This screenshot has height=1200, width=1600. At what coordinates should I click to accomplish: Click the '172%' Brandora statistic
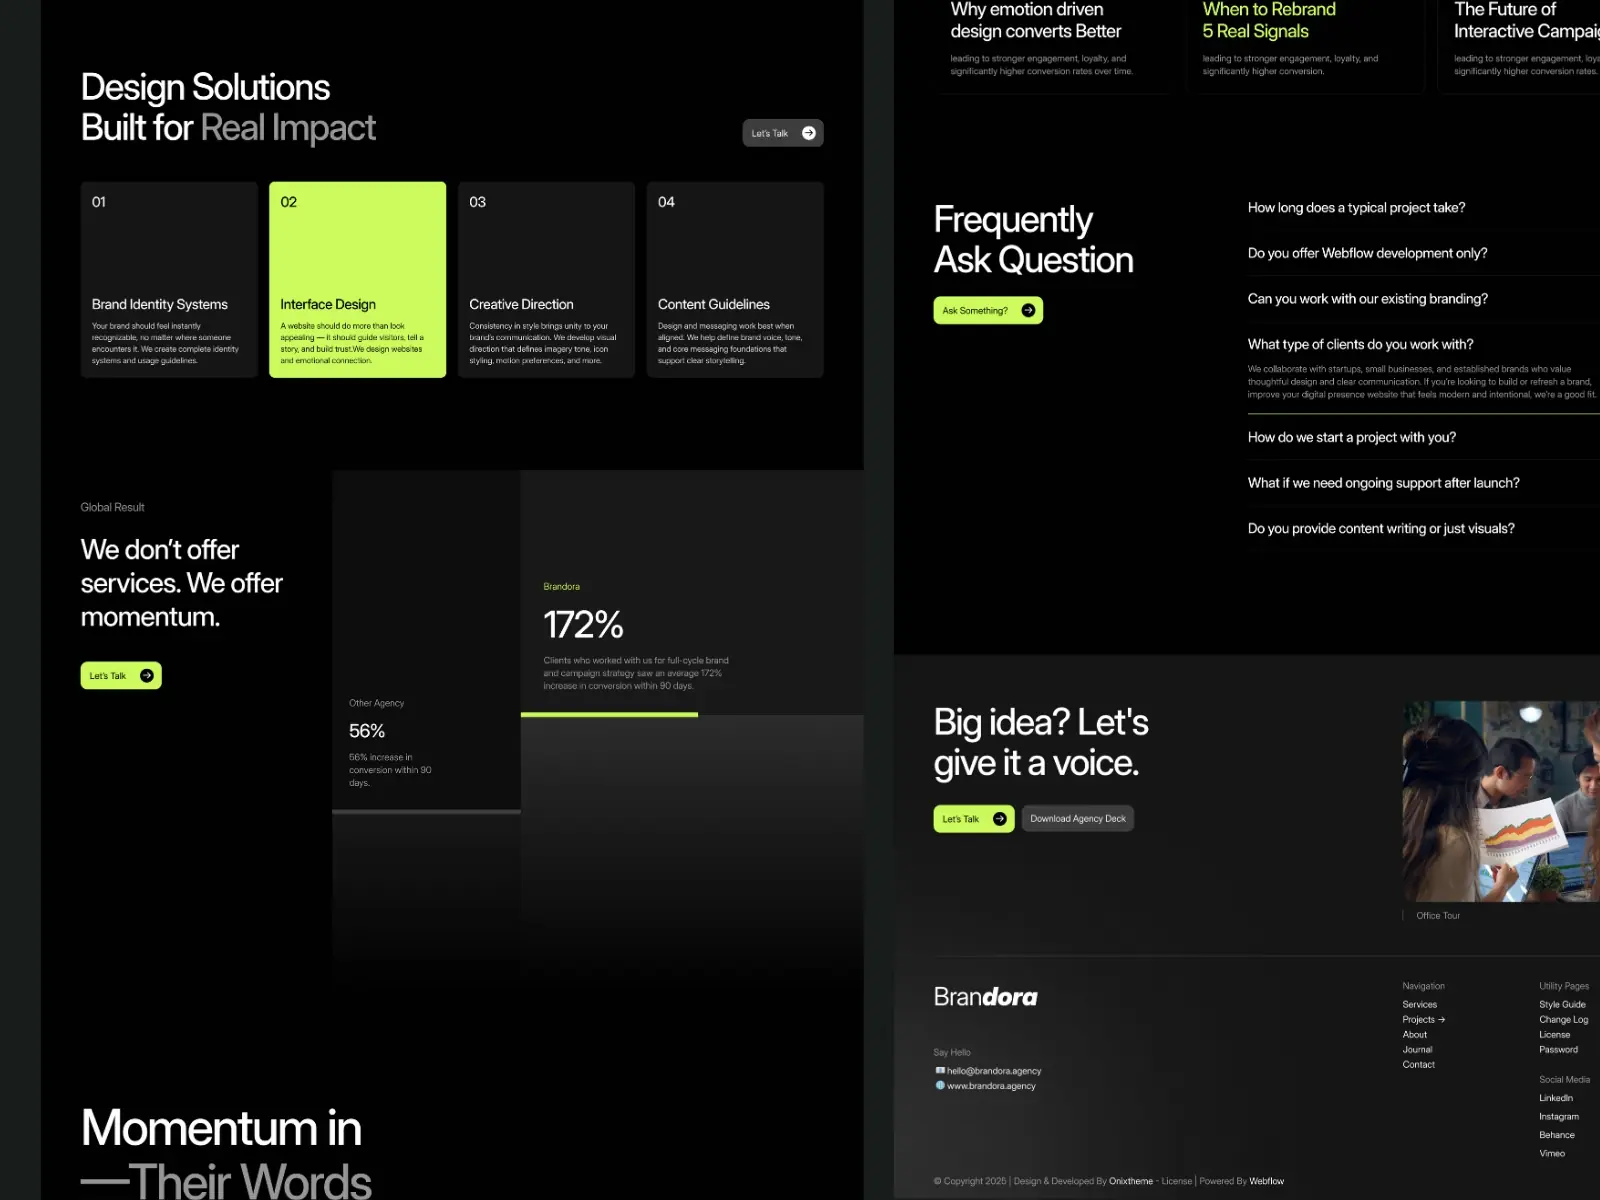[x=583, y=625]
